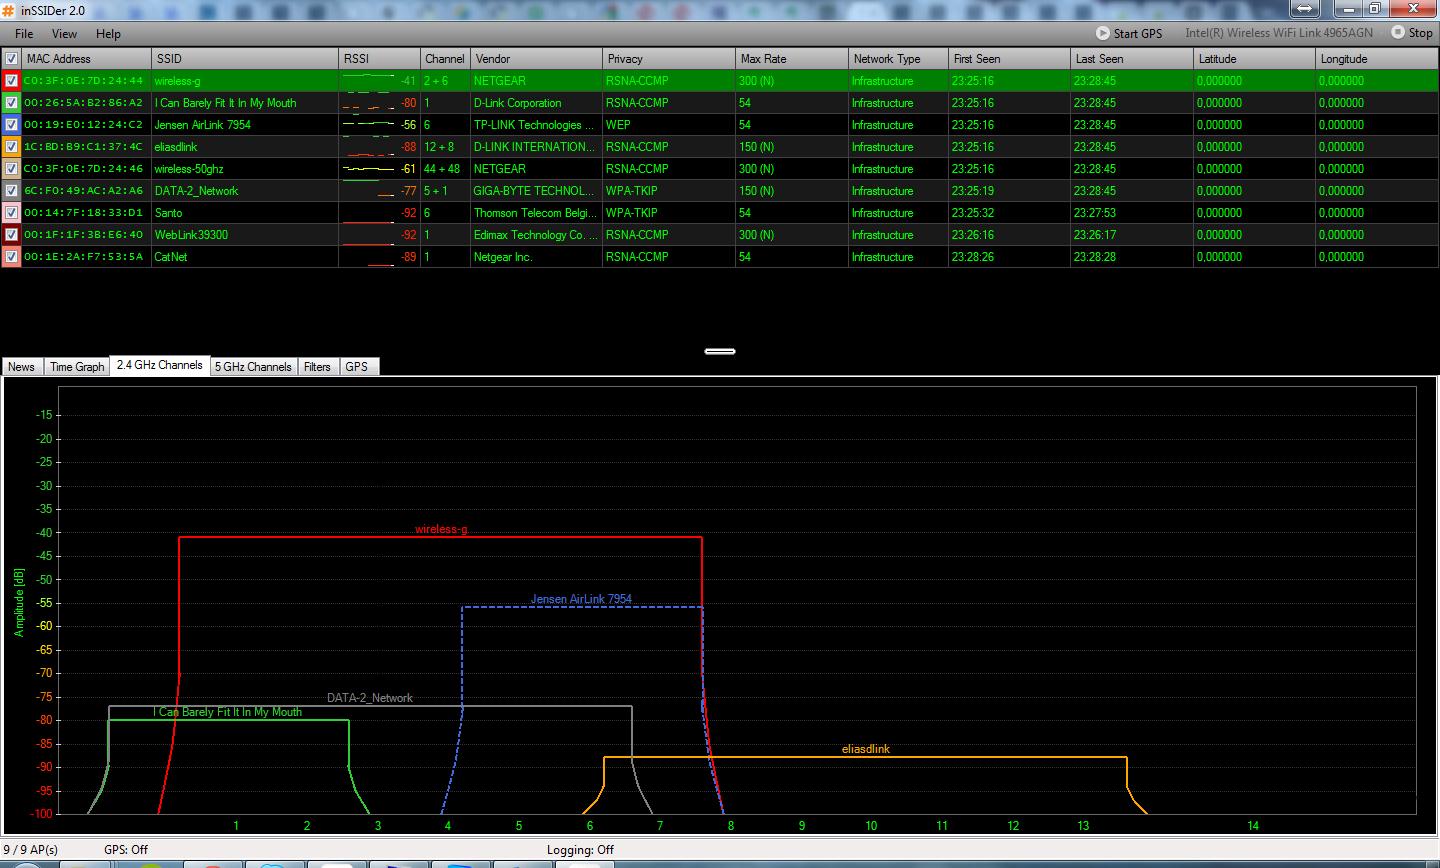This screenshot has height=868, width=1440.
Task: Select the DATA-2_Network SSID row
Action: 196,191
